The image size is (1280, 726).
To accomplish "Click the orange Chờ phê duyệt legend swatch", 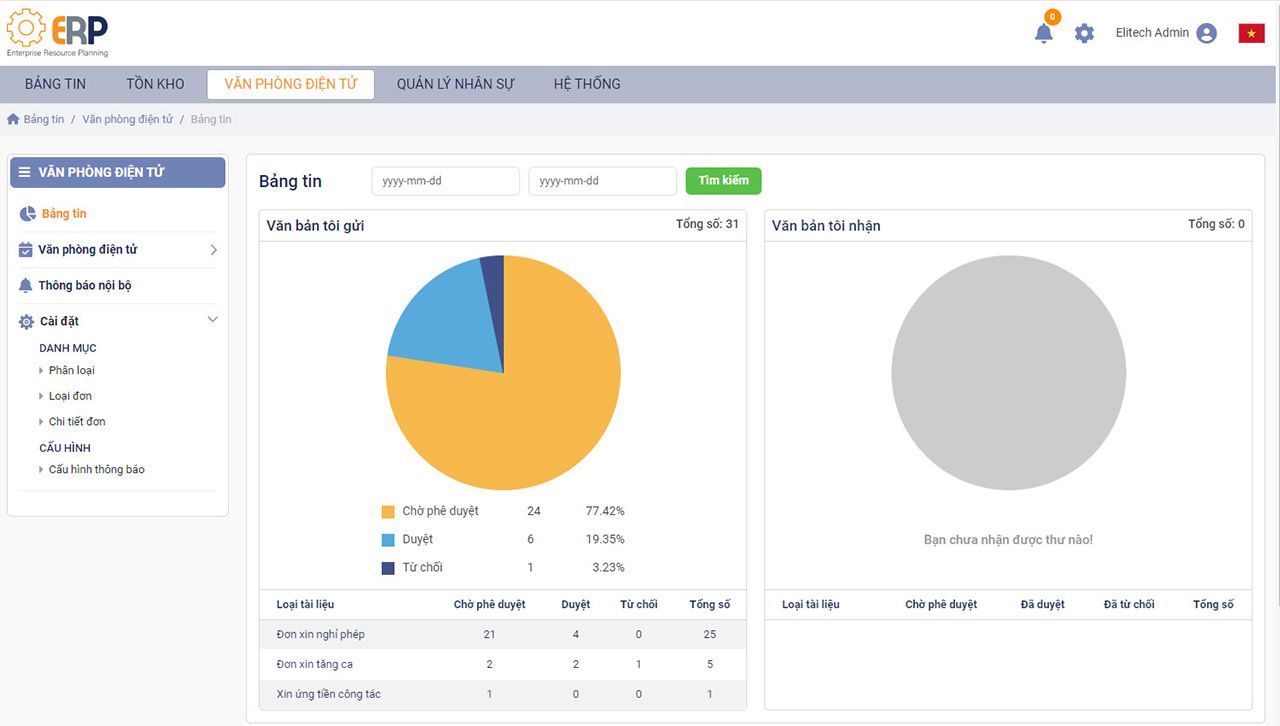I will [x=388, y=512].
